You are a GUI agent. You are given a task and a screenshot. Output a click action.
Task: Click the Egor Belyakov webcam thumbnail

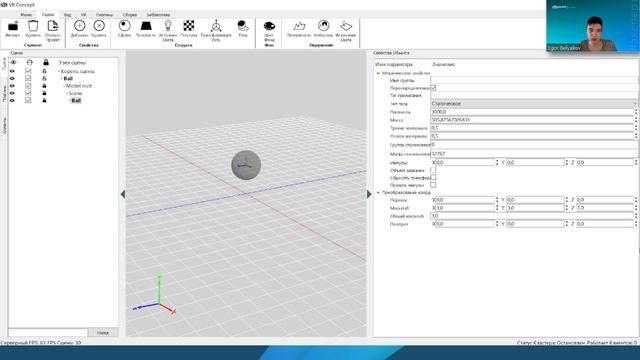pos(593,26)
